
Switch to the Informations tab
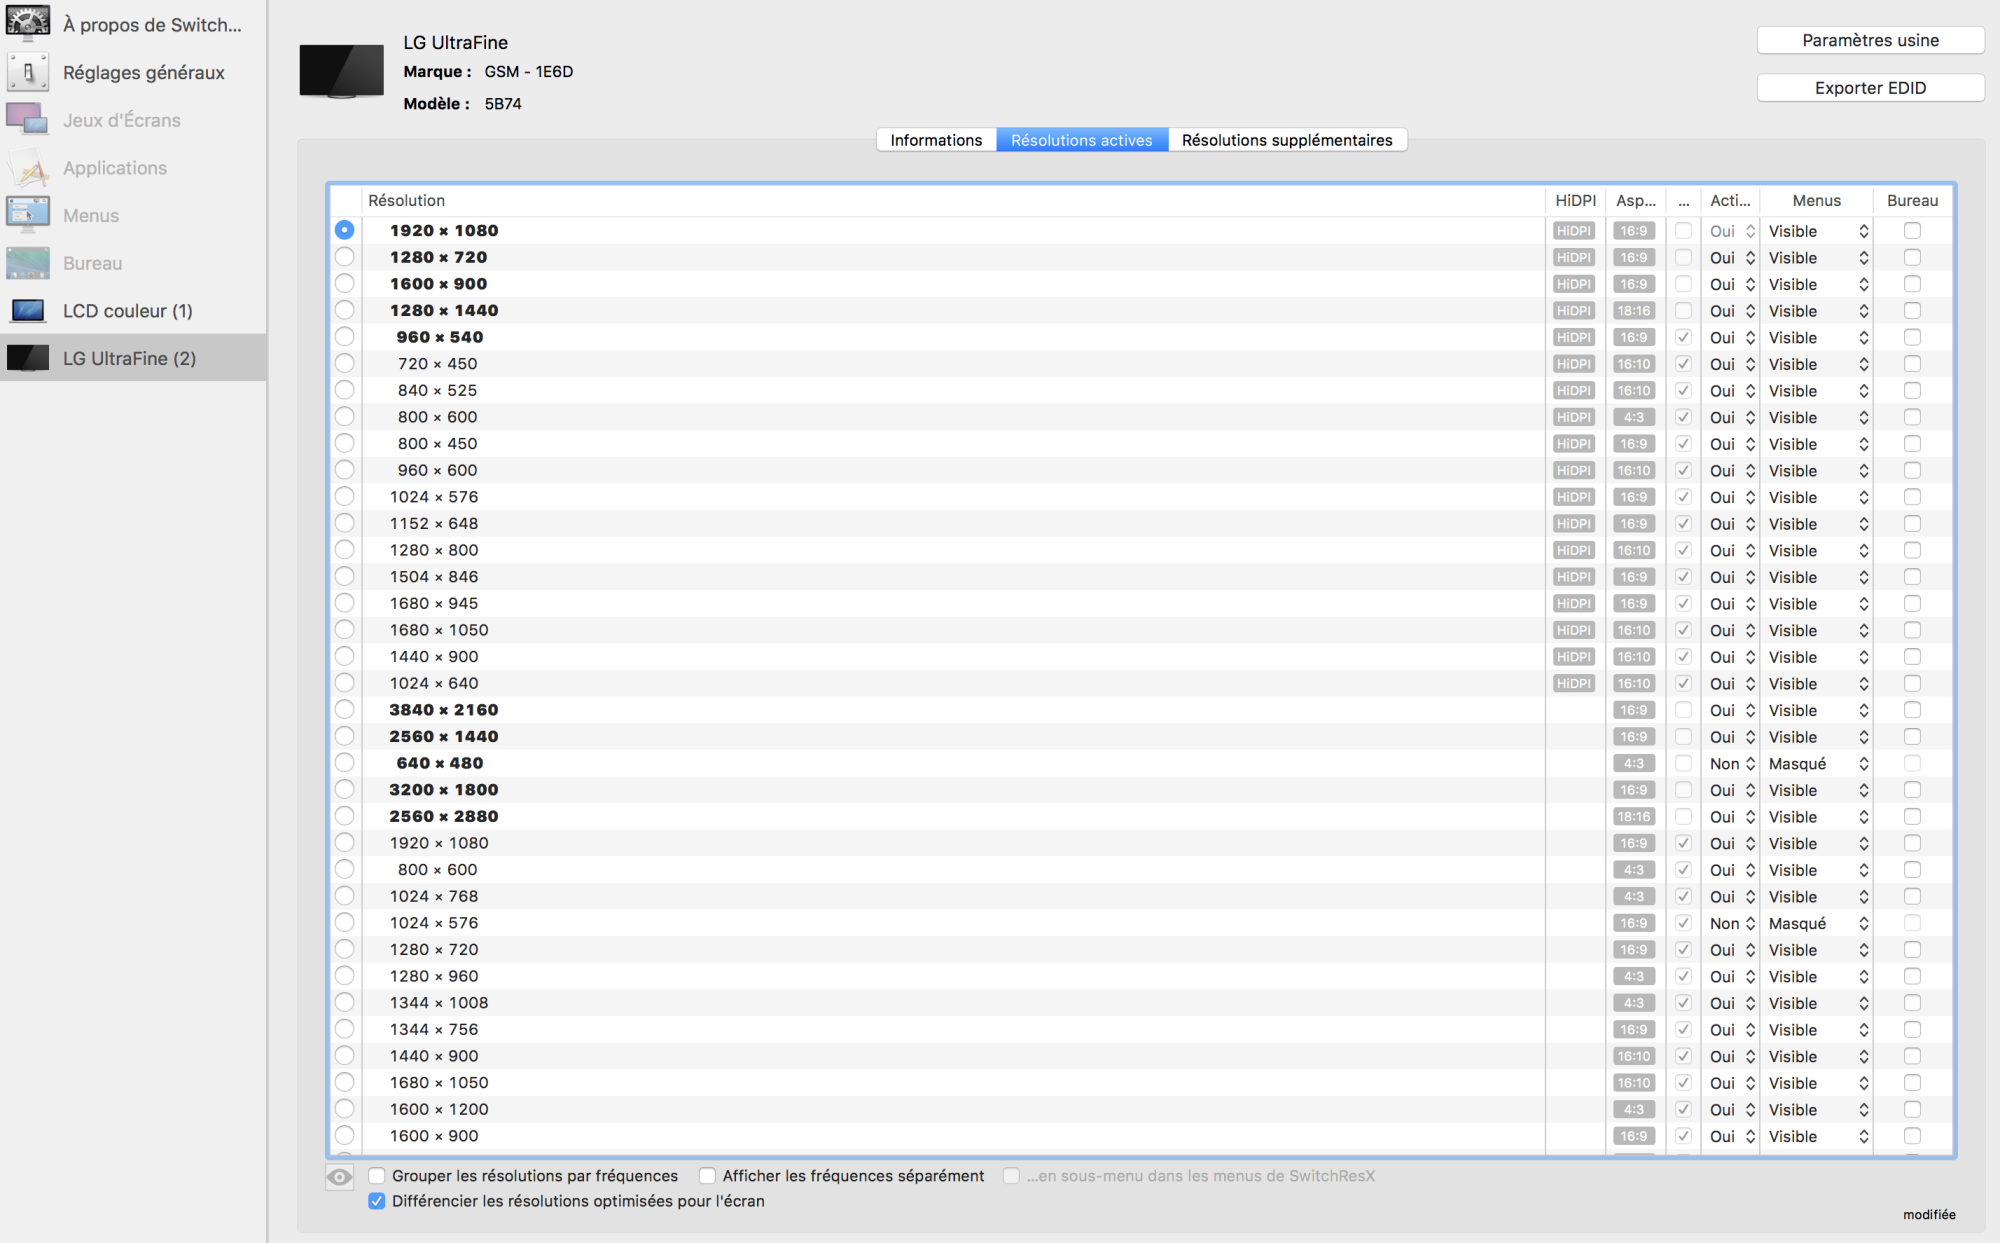pyautogui.click(x=936, y=140)
